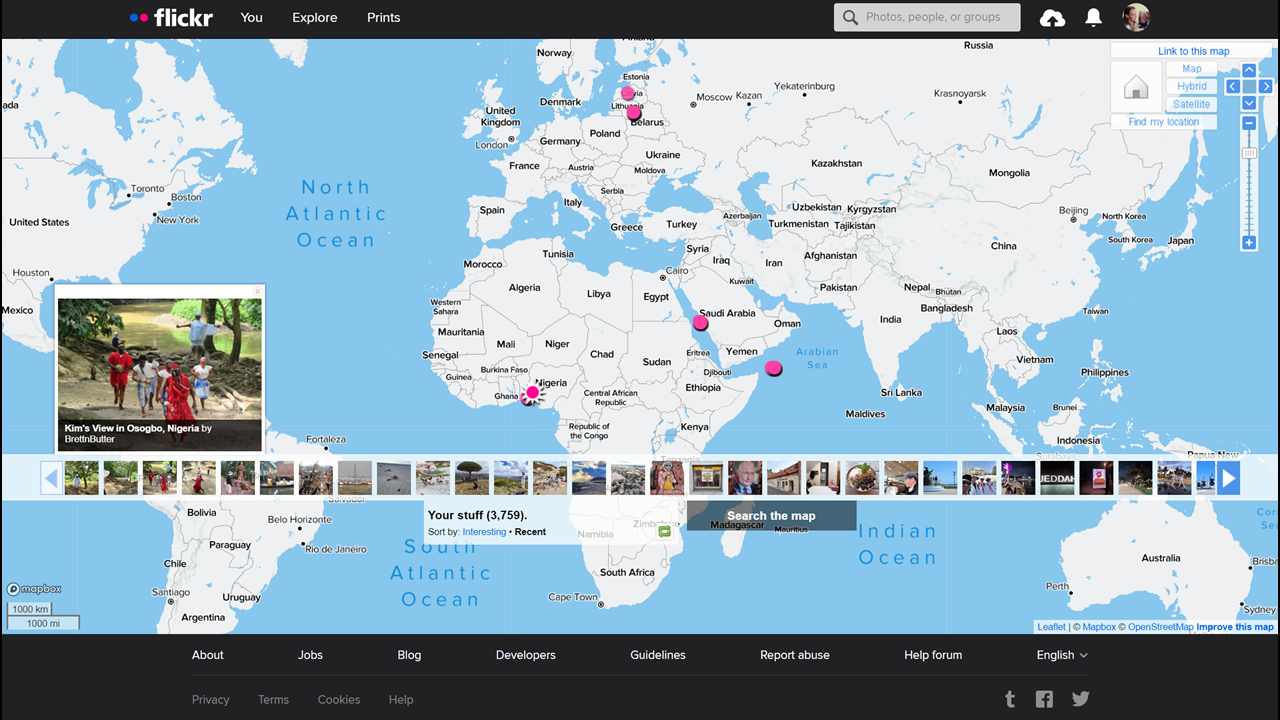Image resolution: width=1280 pixels, height=720 pixels.
Task: Open the English language dropdown
Action: tap(1062, 655)
